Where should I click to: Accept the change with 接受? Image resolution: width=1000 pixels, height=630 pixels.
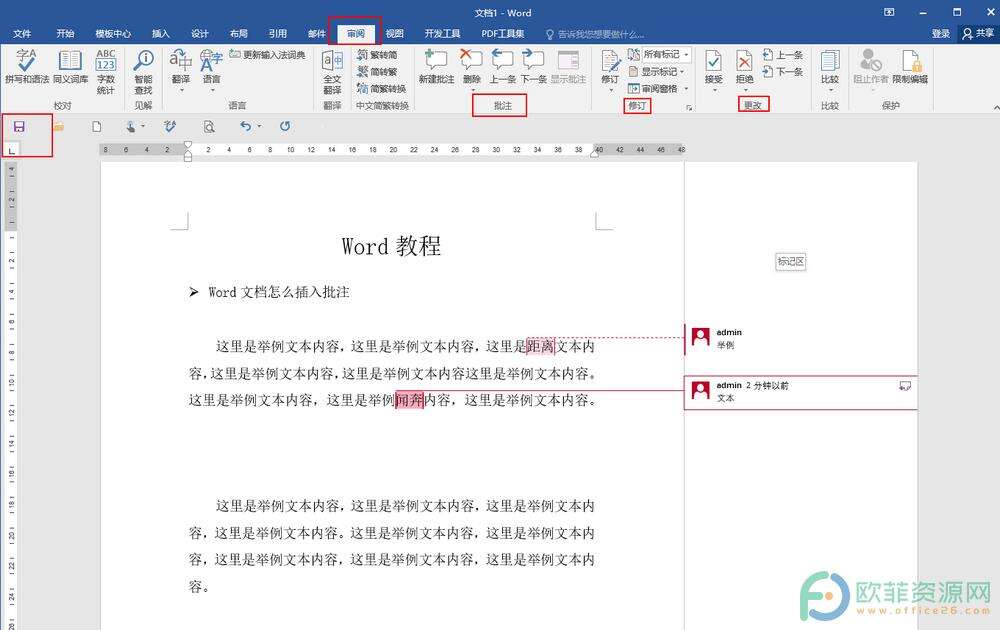click(x=714, y=66)
